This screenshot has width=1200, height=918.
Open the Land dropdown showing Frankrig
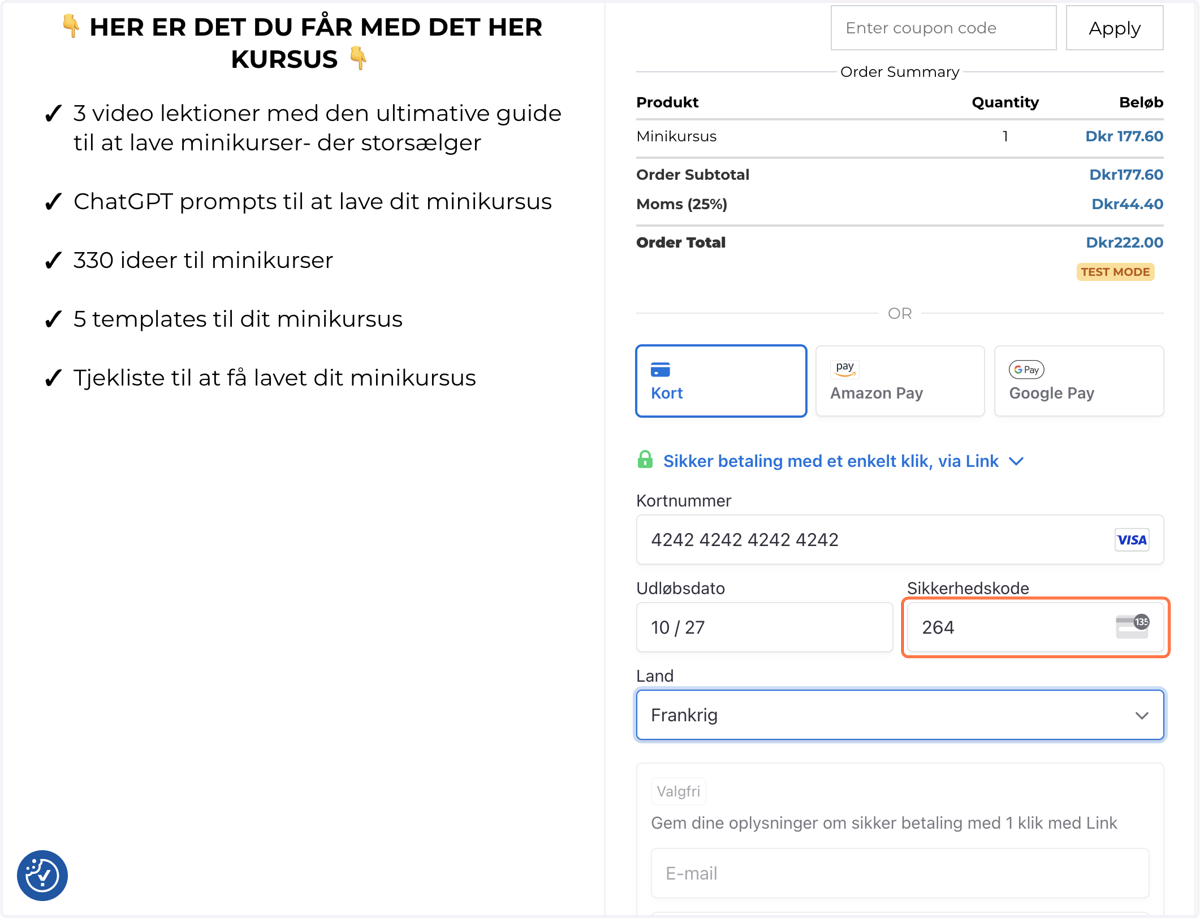[x=900, y=715]
